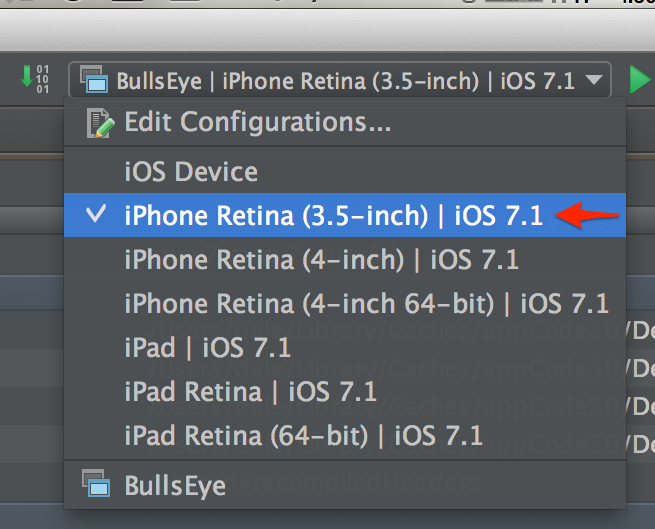This screenshot has height=529, width=655.
Task: Click the green Run play button
Action: click(640, 79)
